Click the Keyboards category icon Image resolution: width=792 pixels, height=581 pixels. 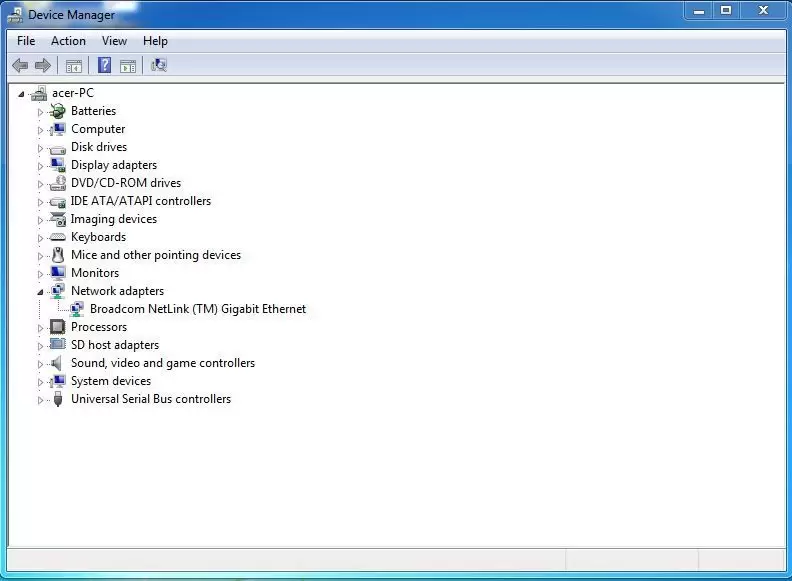coord(58,237)
